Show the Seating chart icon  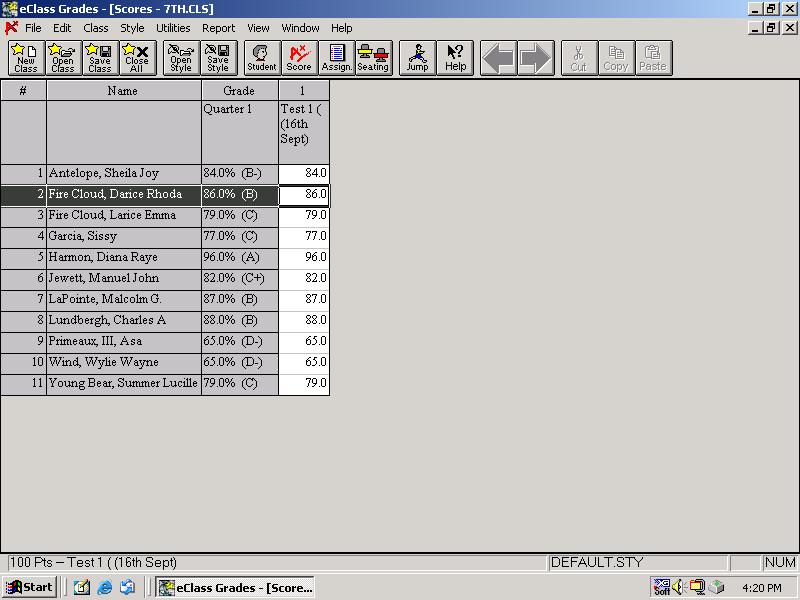(x=373, y=58)
